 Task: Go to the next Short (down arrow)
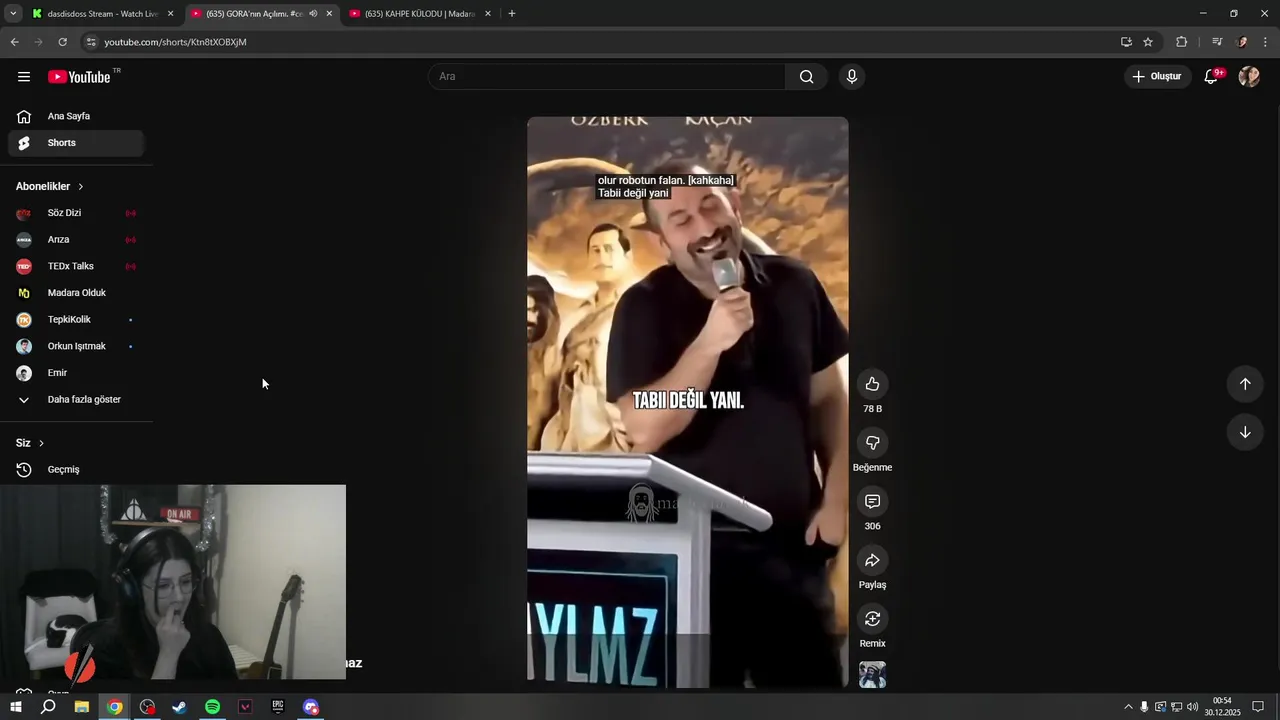click(x=1245, y=432)
